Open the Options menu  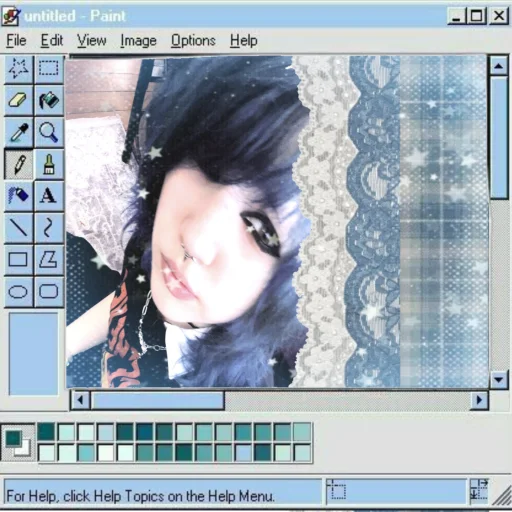point(193,41)
